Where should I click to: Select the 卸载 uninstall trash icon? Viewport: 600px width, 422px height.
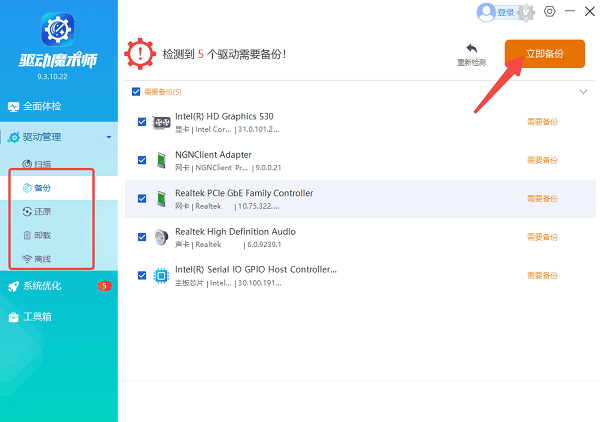(27, 235)
